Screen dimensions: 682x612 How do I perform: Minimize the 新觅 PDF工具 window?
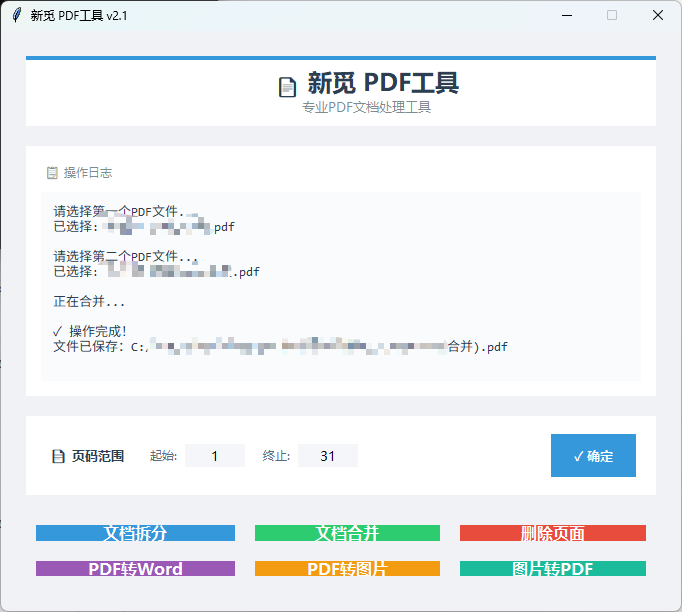(x=567, y=15)
